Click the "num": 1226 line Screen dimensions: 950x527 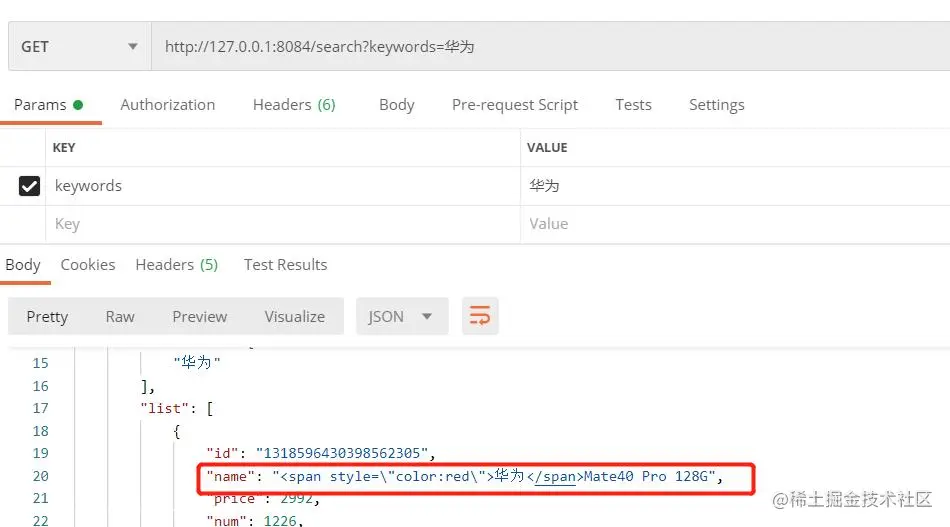[254, 520]
